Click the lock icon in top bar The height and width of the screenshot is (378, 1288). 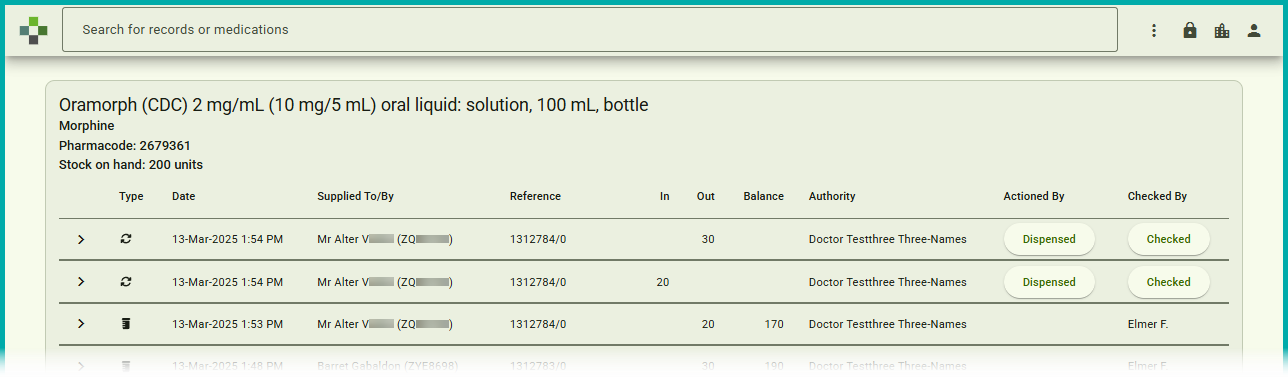coord(1189,30)
